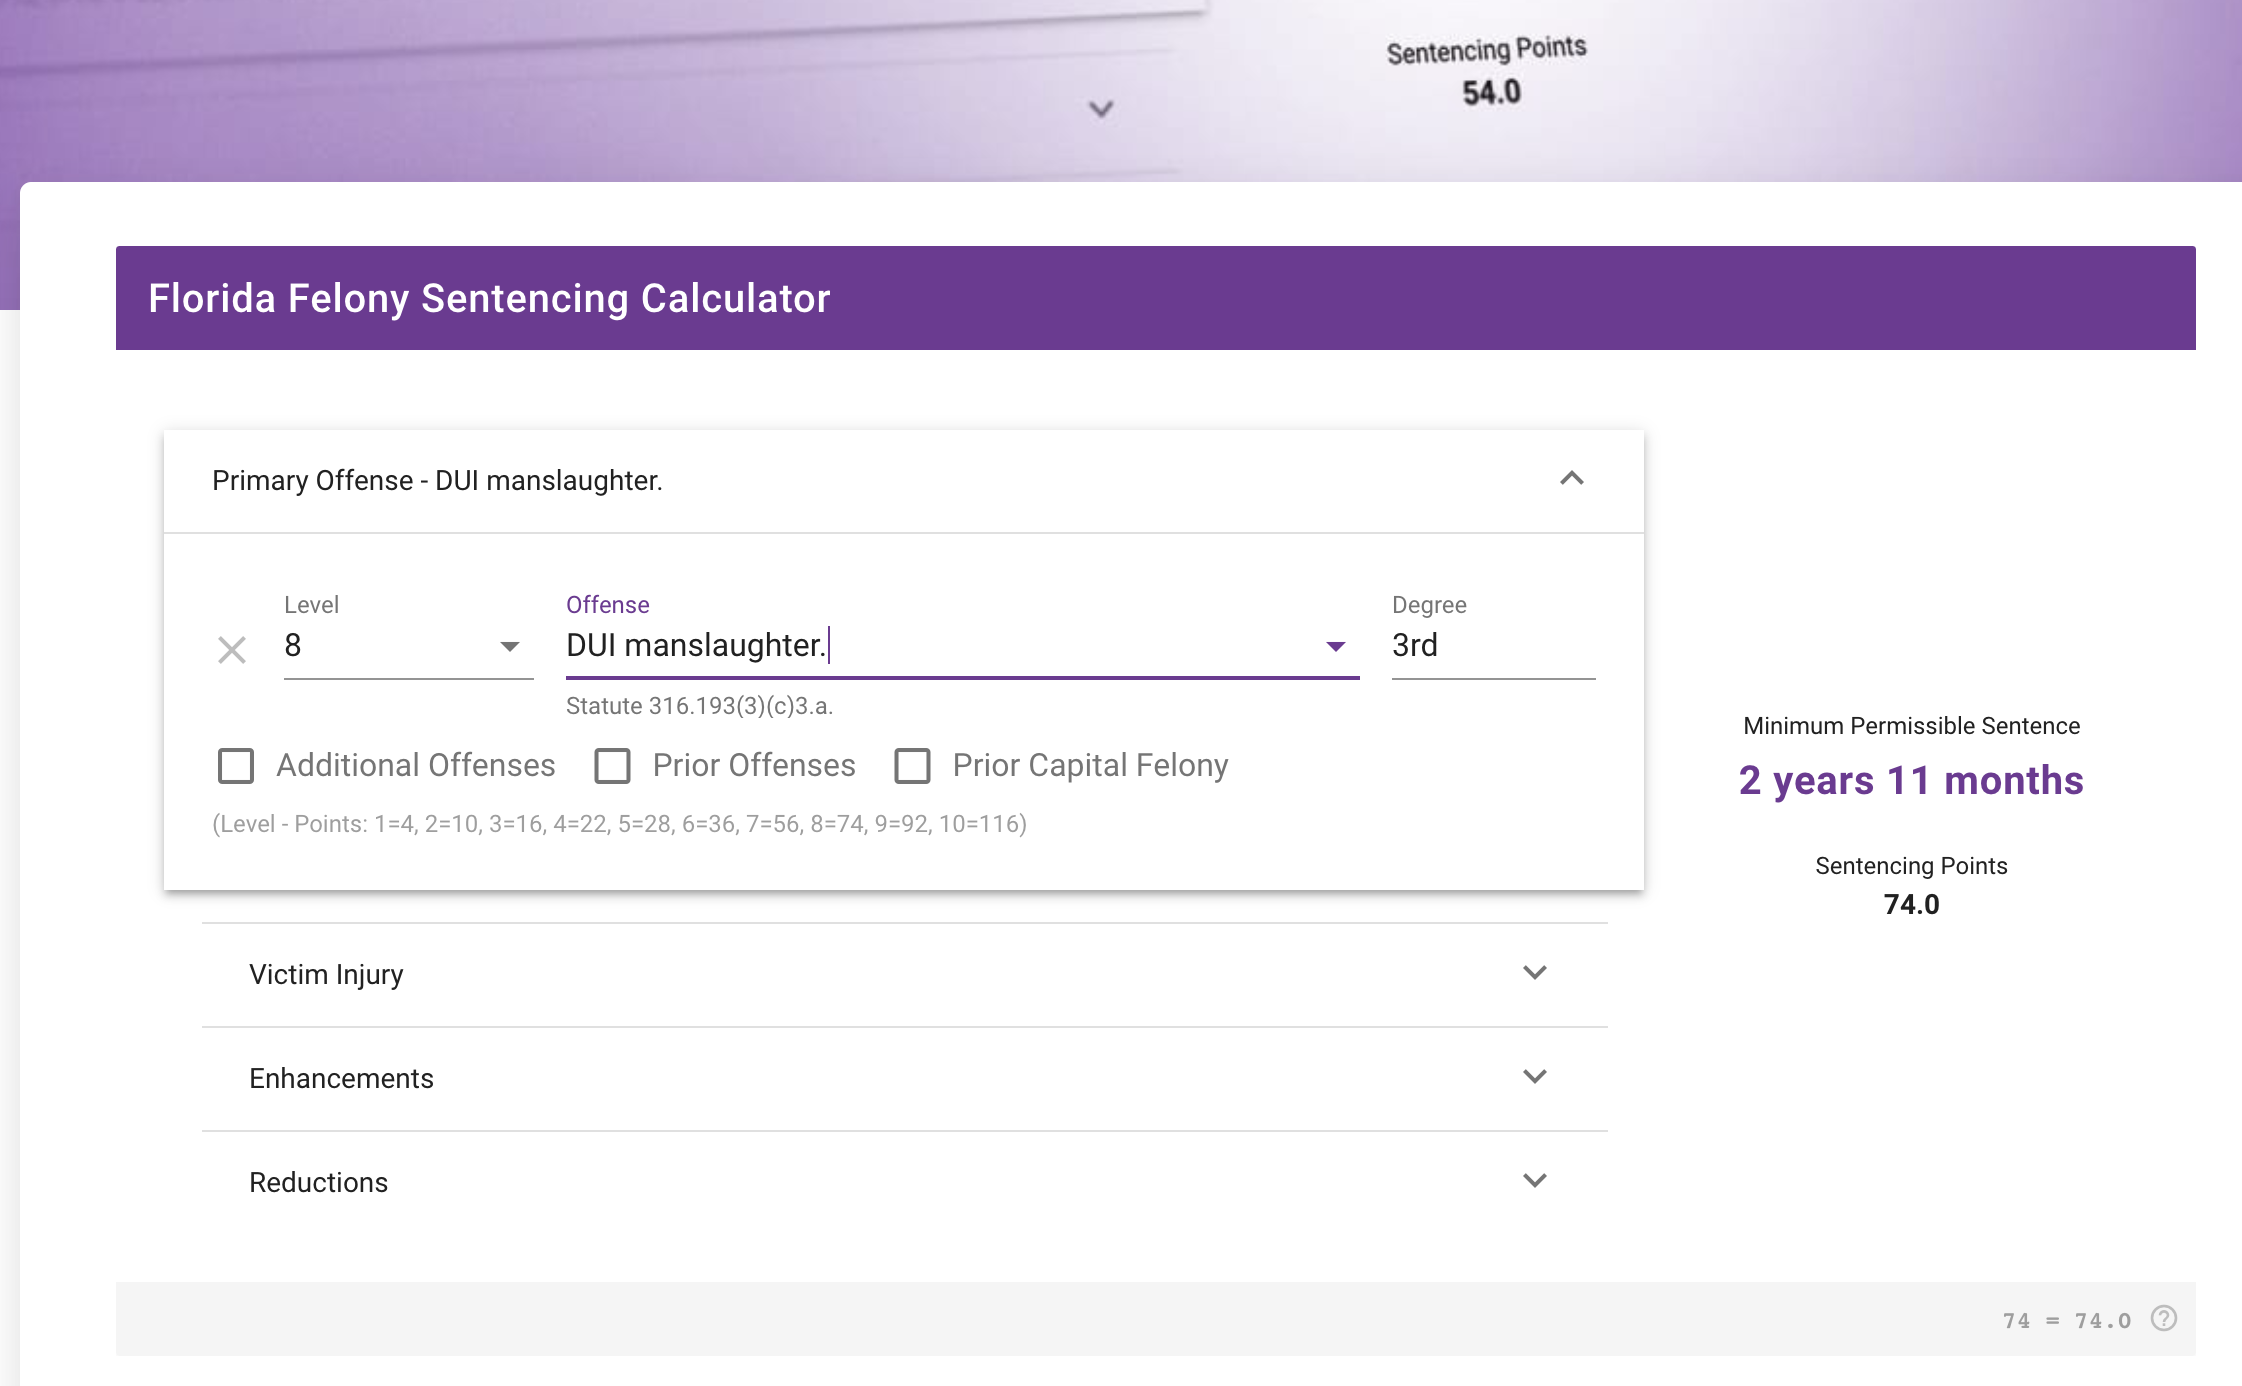The width and height of the screenshot is (2242, 1386).
Task: Collapse the Primary Offense panel
Action: (x=1571, y=480)
